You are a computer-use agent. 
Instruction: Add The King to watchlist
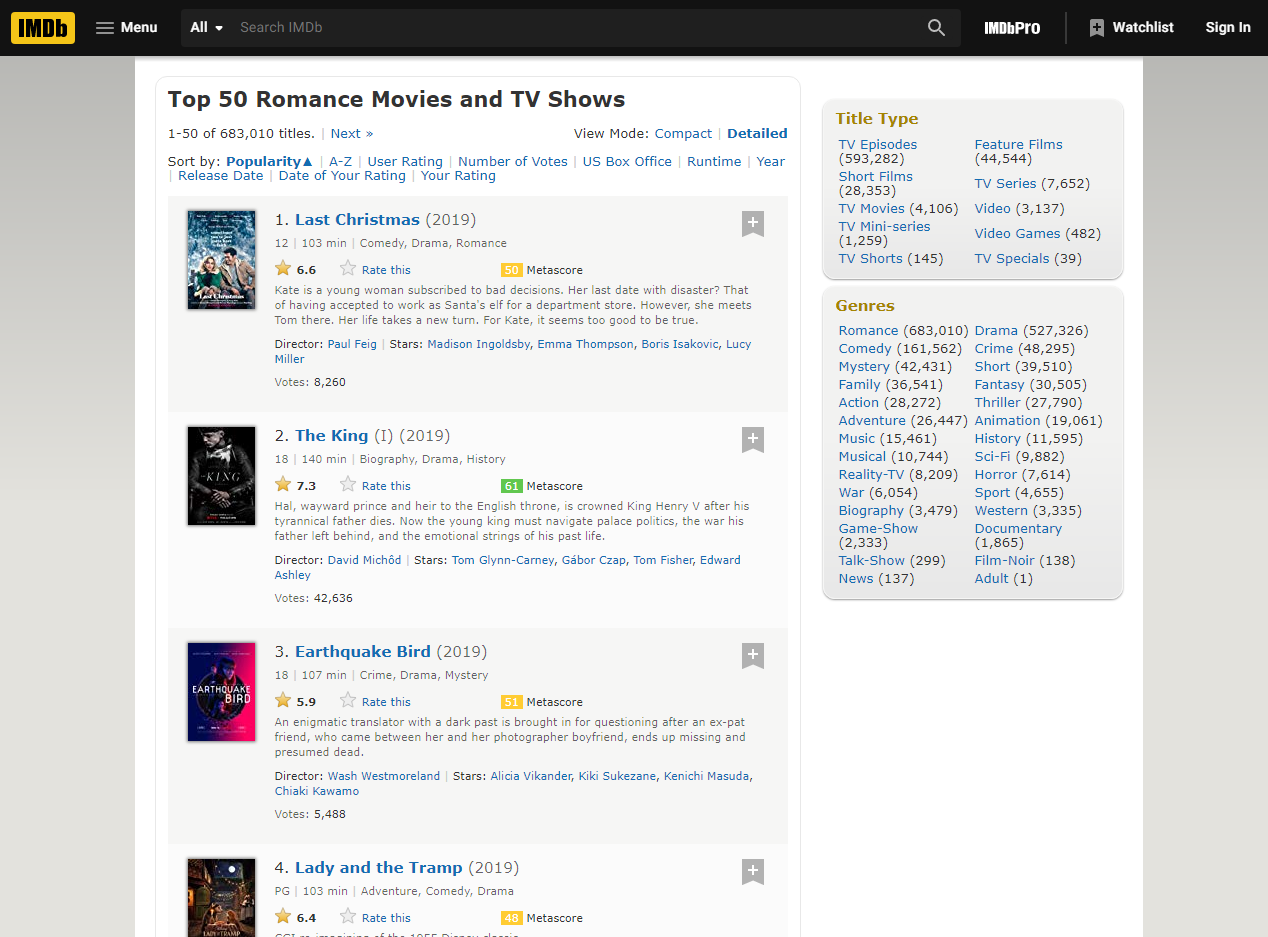tap(753, 440)
